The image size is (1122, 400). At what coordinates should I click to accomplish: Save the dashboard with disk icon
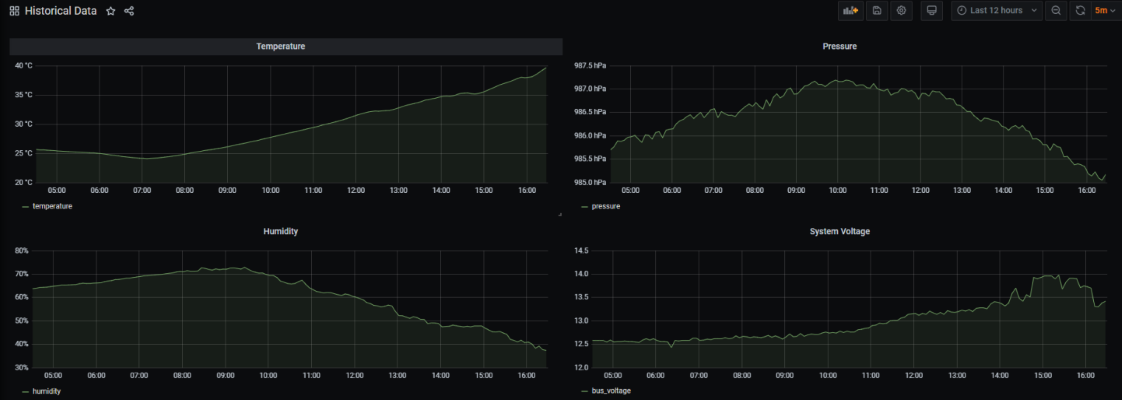coord(876,11)
